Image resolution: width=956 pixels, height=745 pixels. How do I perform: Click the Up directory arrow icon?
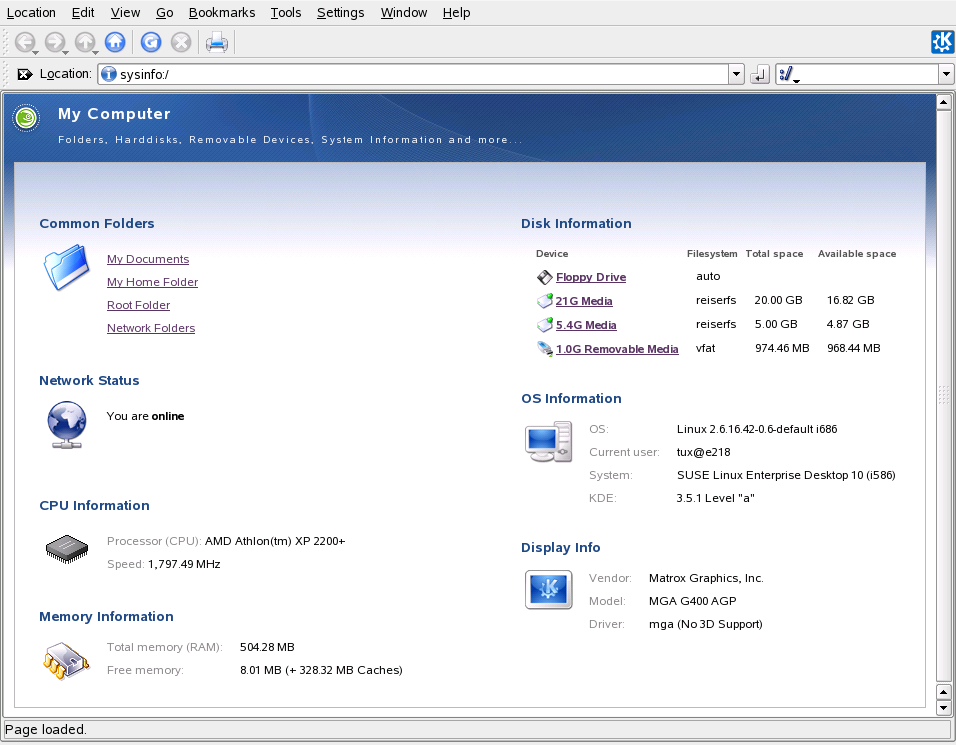(85, 42)
